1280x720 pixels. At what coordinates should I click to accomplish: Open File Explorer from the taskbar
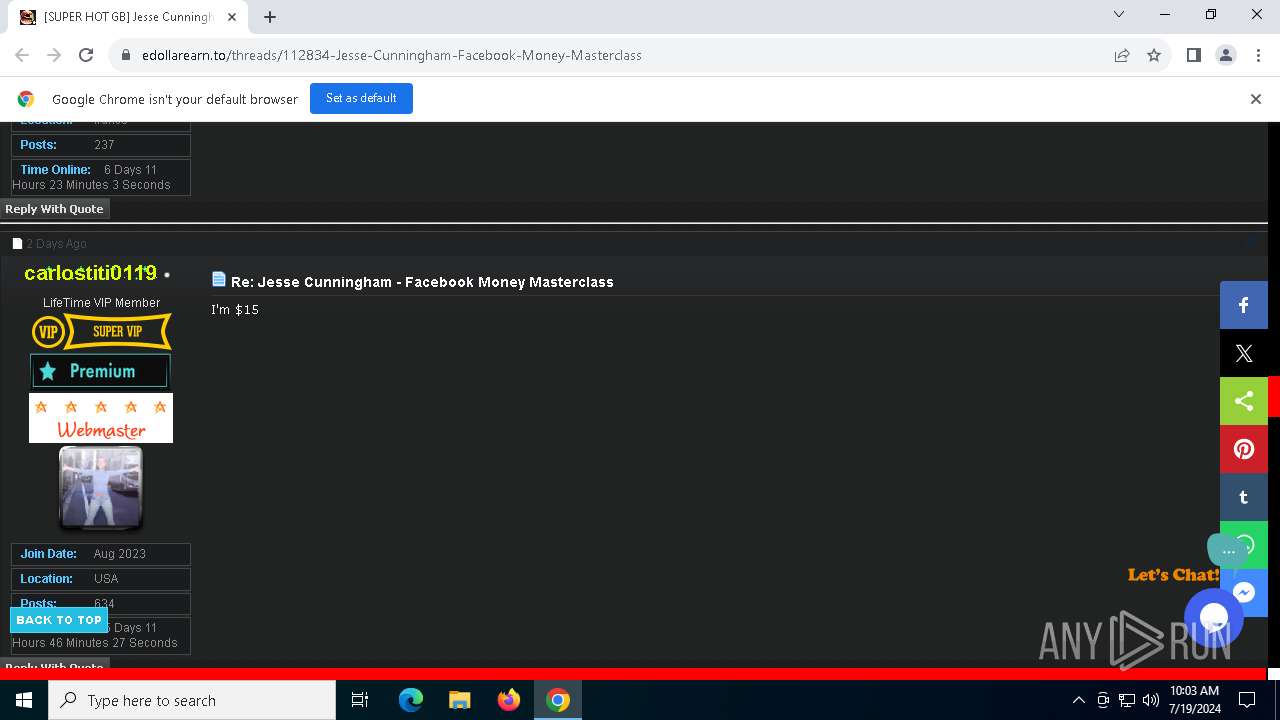click(x=460, y=700)
